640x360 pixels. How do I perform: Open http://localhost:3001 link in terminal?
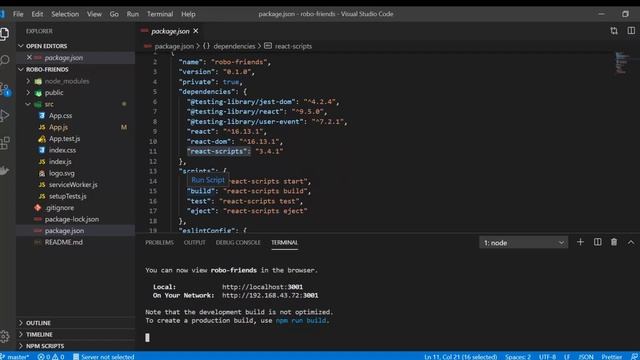pyautogui.click(x=262, y=287)
